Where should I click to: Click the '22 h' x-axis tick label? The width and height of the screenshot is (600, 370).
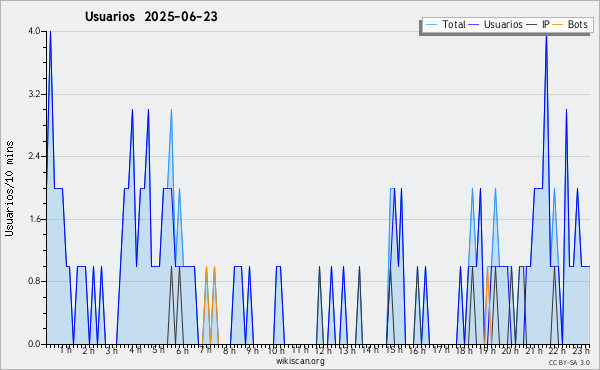coord(557,351)
